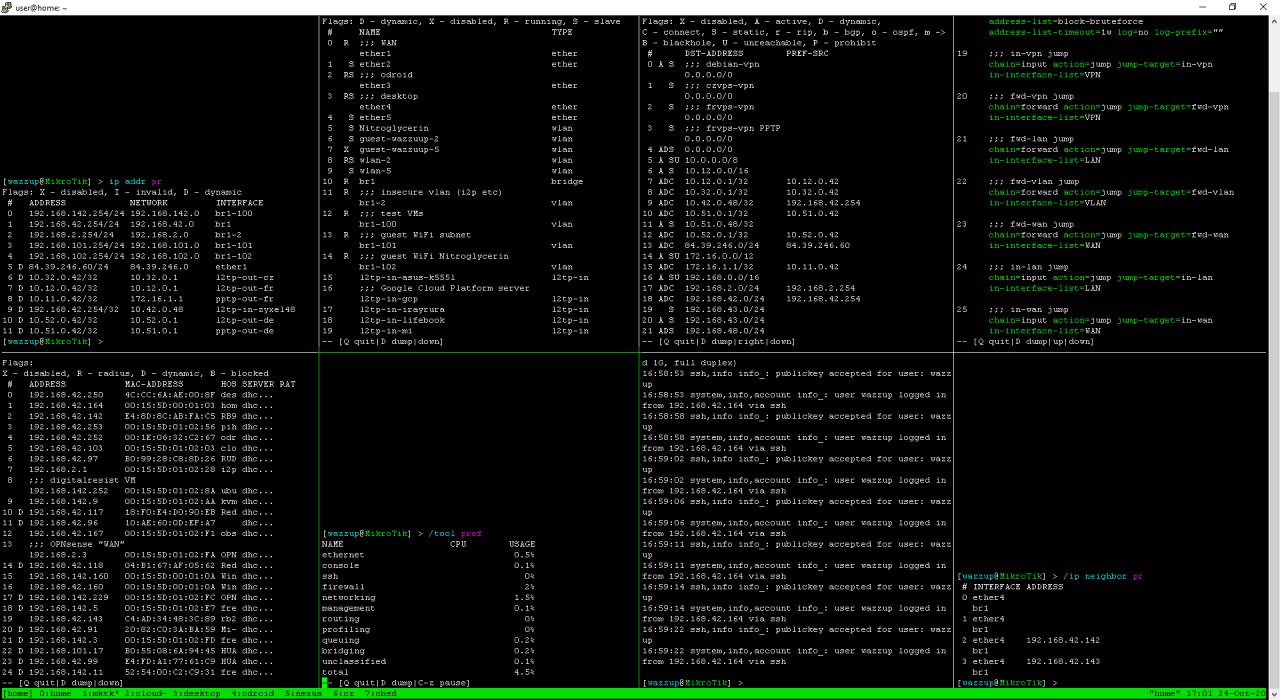This screenshot has height=700, width=1280.
Task: Click ';;; fwd-wan jump' rule comment
Action: [x=1032, y=224]
